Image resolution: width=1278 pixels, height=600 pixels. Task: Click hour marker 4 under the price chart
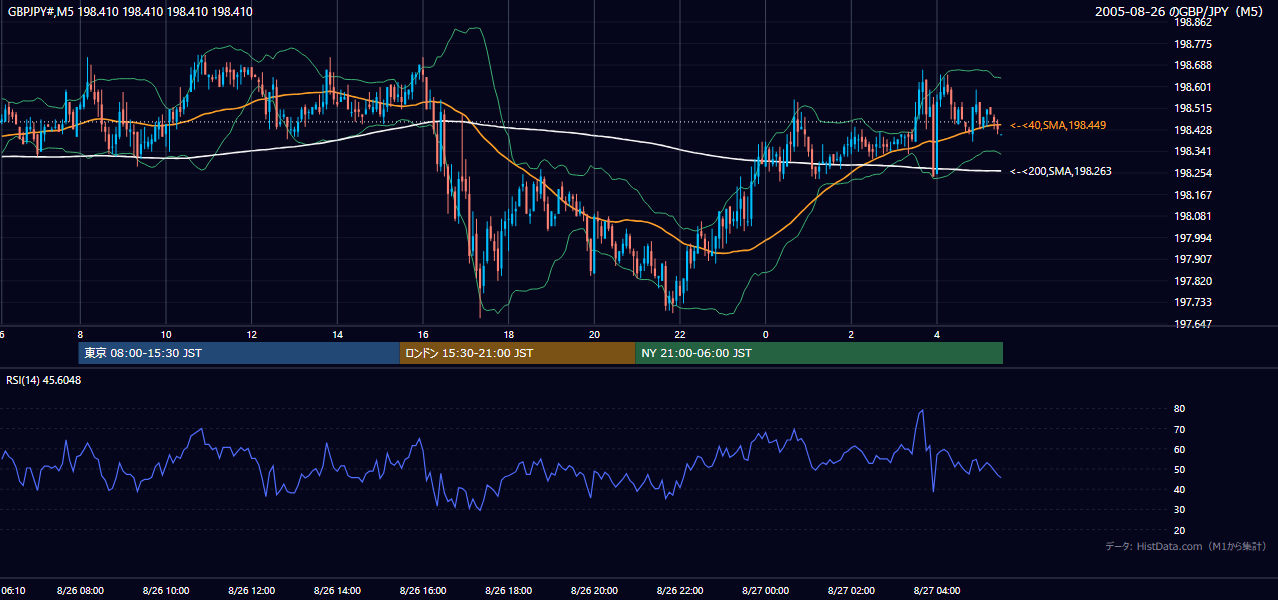tap(937, 334)
